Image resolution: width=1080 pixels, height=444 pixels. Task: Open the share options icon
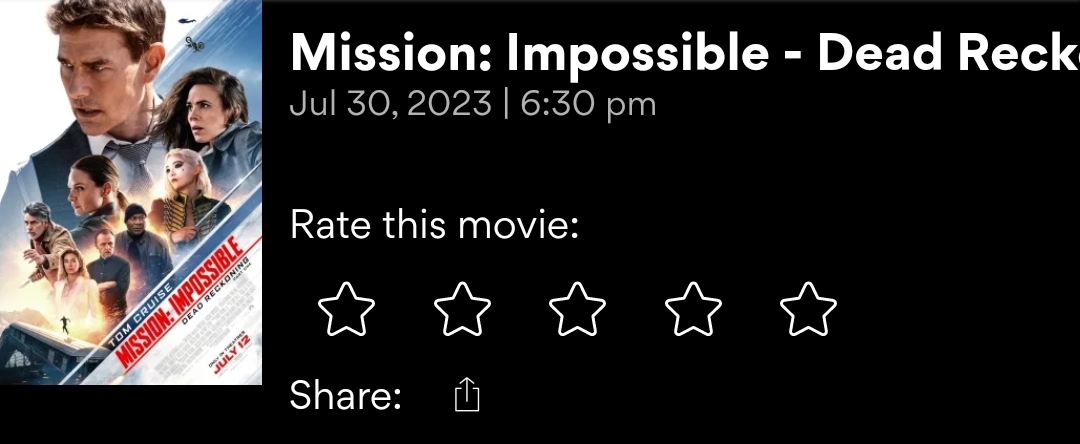click(x=467, y=396)
